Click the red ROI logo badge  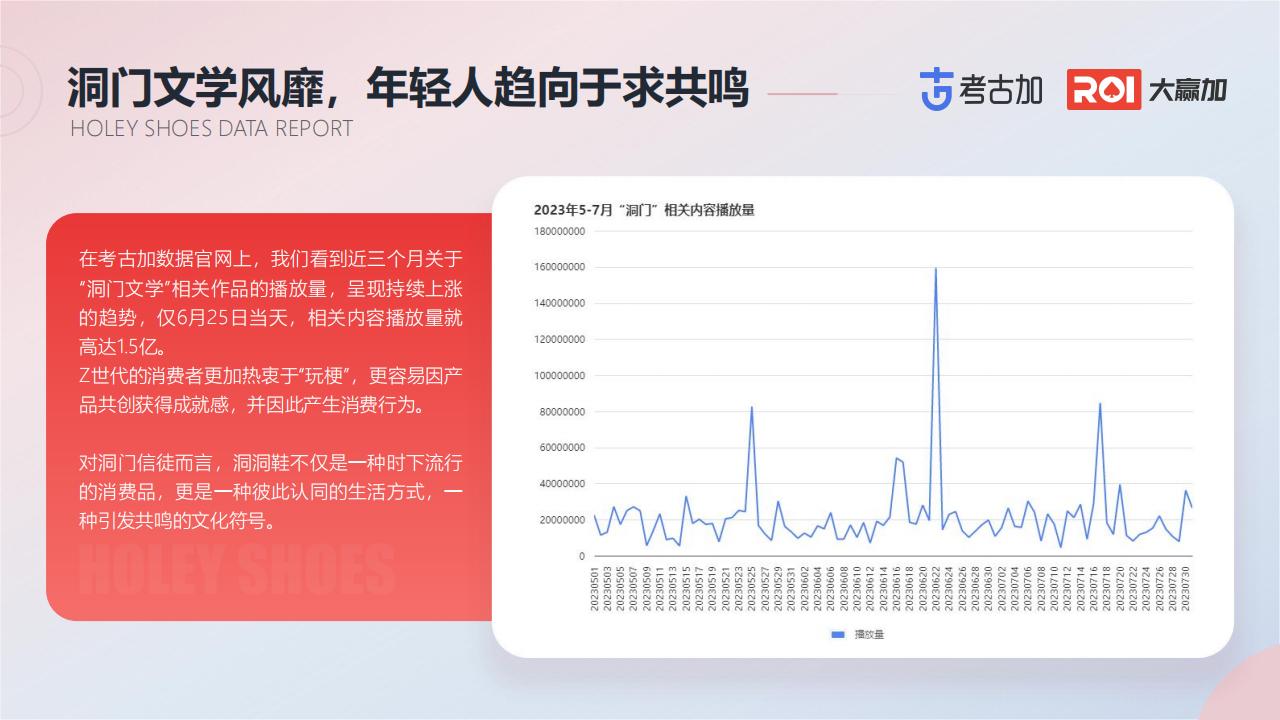coord(1104,89)
